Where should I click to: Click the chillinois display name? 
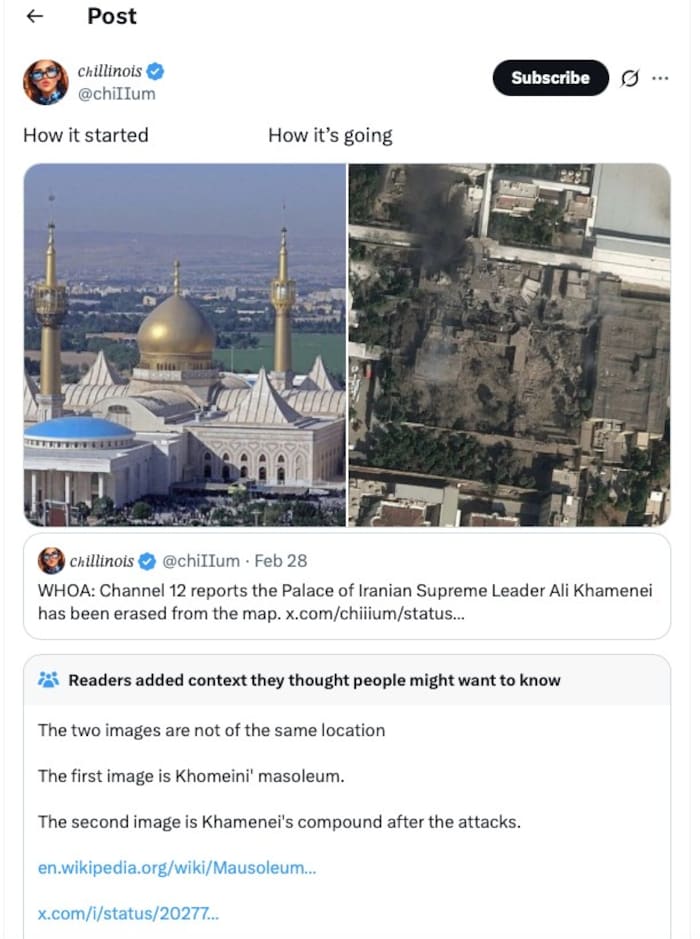[x=108, y=70]
